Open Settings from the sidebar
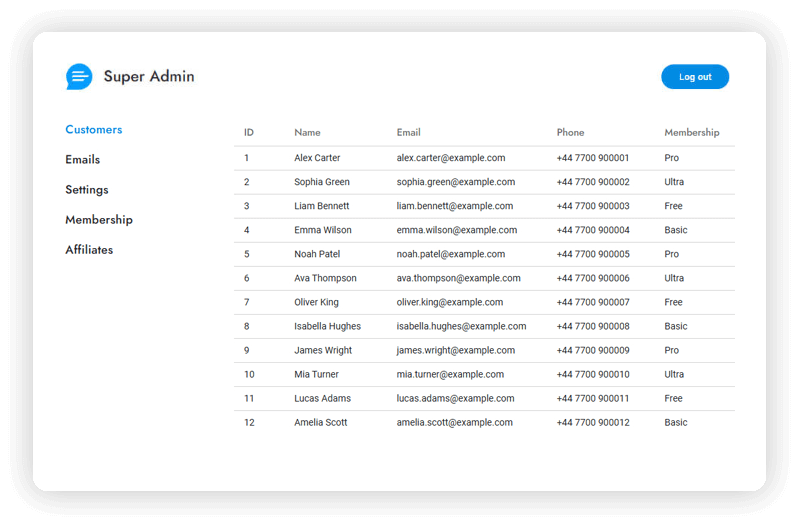This screenshot has height=525, width=799. (x=87, y=190)
